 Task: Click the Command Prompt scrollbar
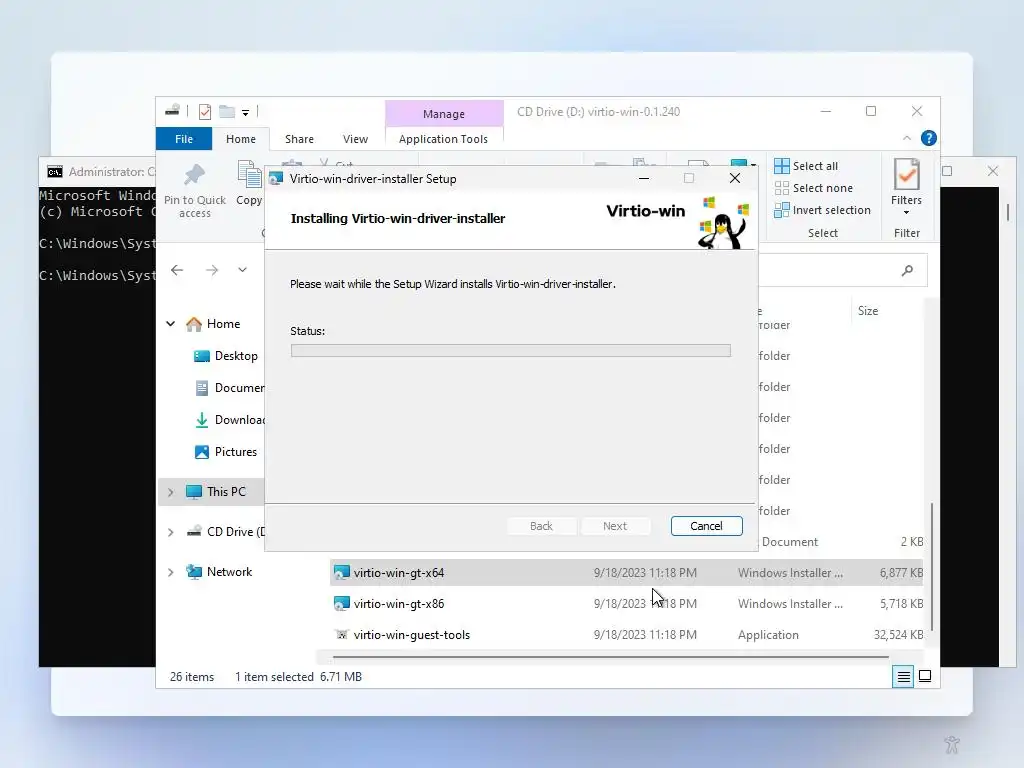tap(1008, 212)
